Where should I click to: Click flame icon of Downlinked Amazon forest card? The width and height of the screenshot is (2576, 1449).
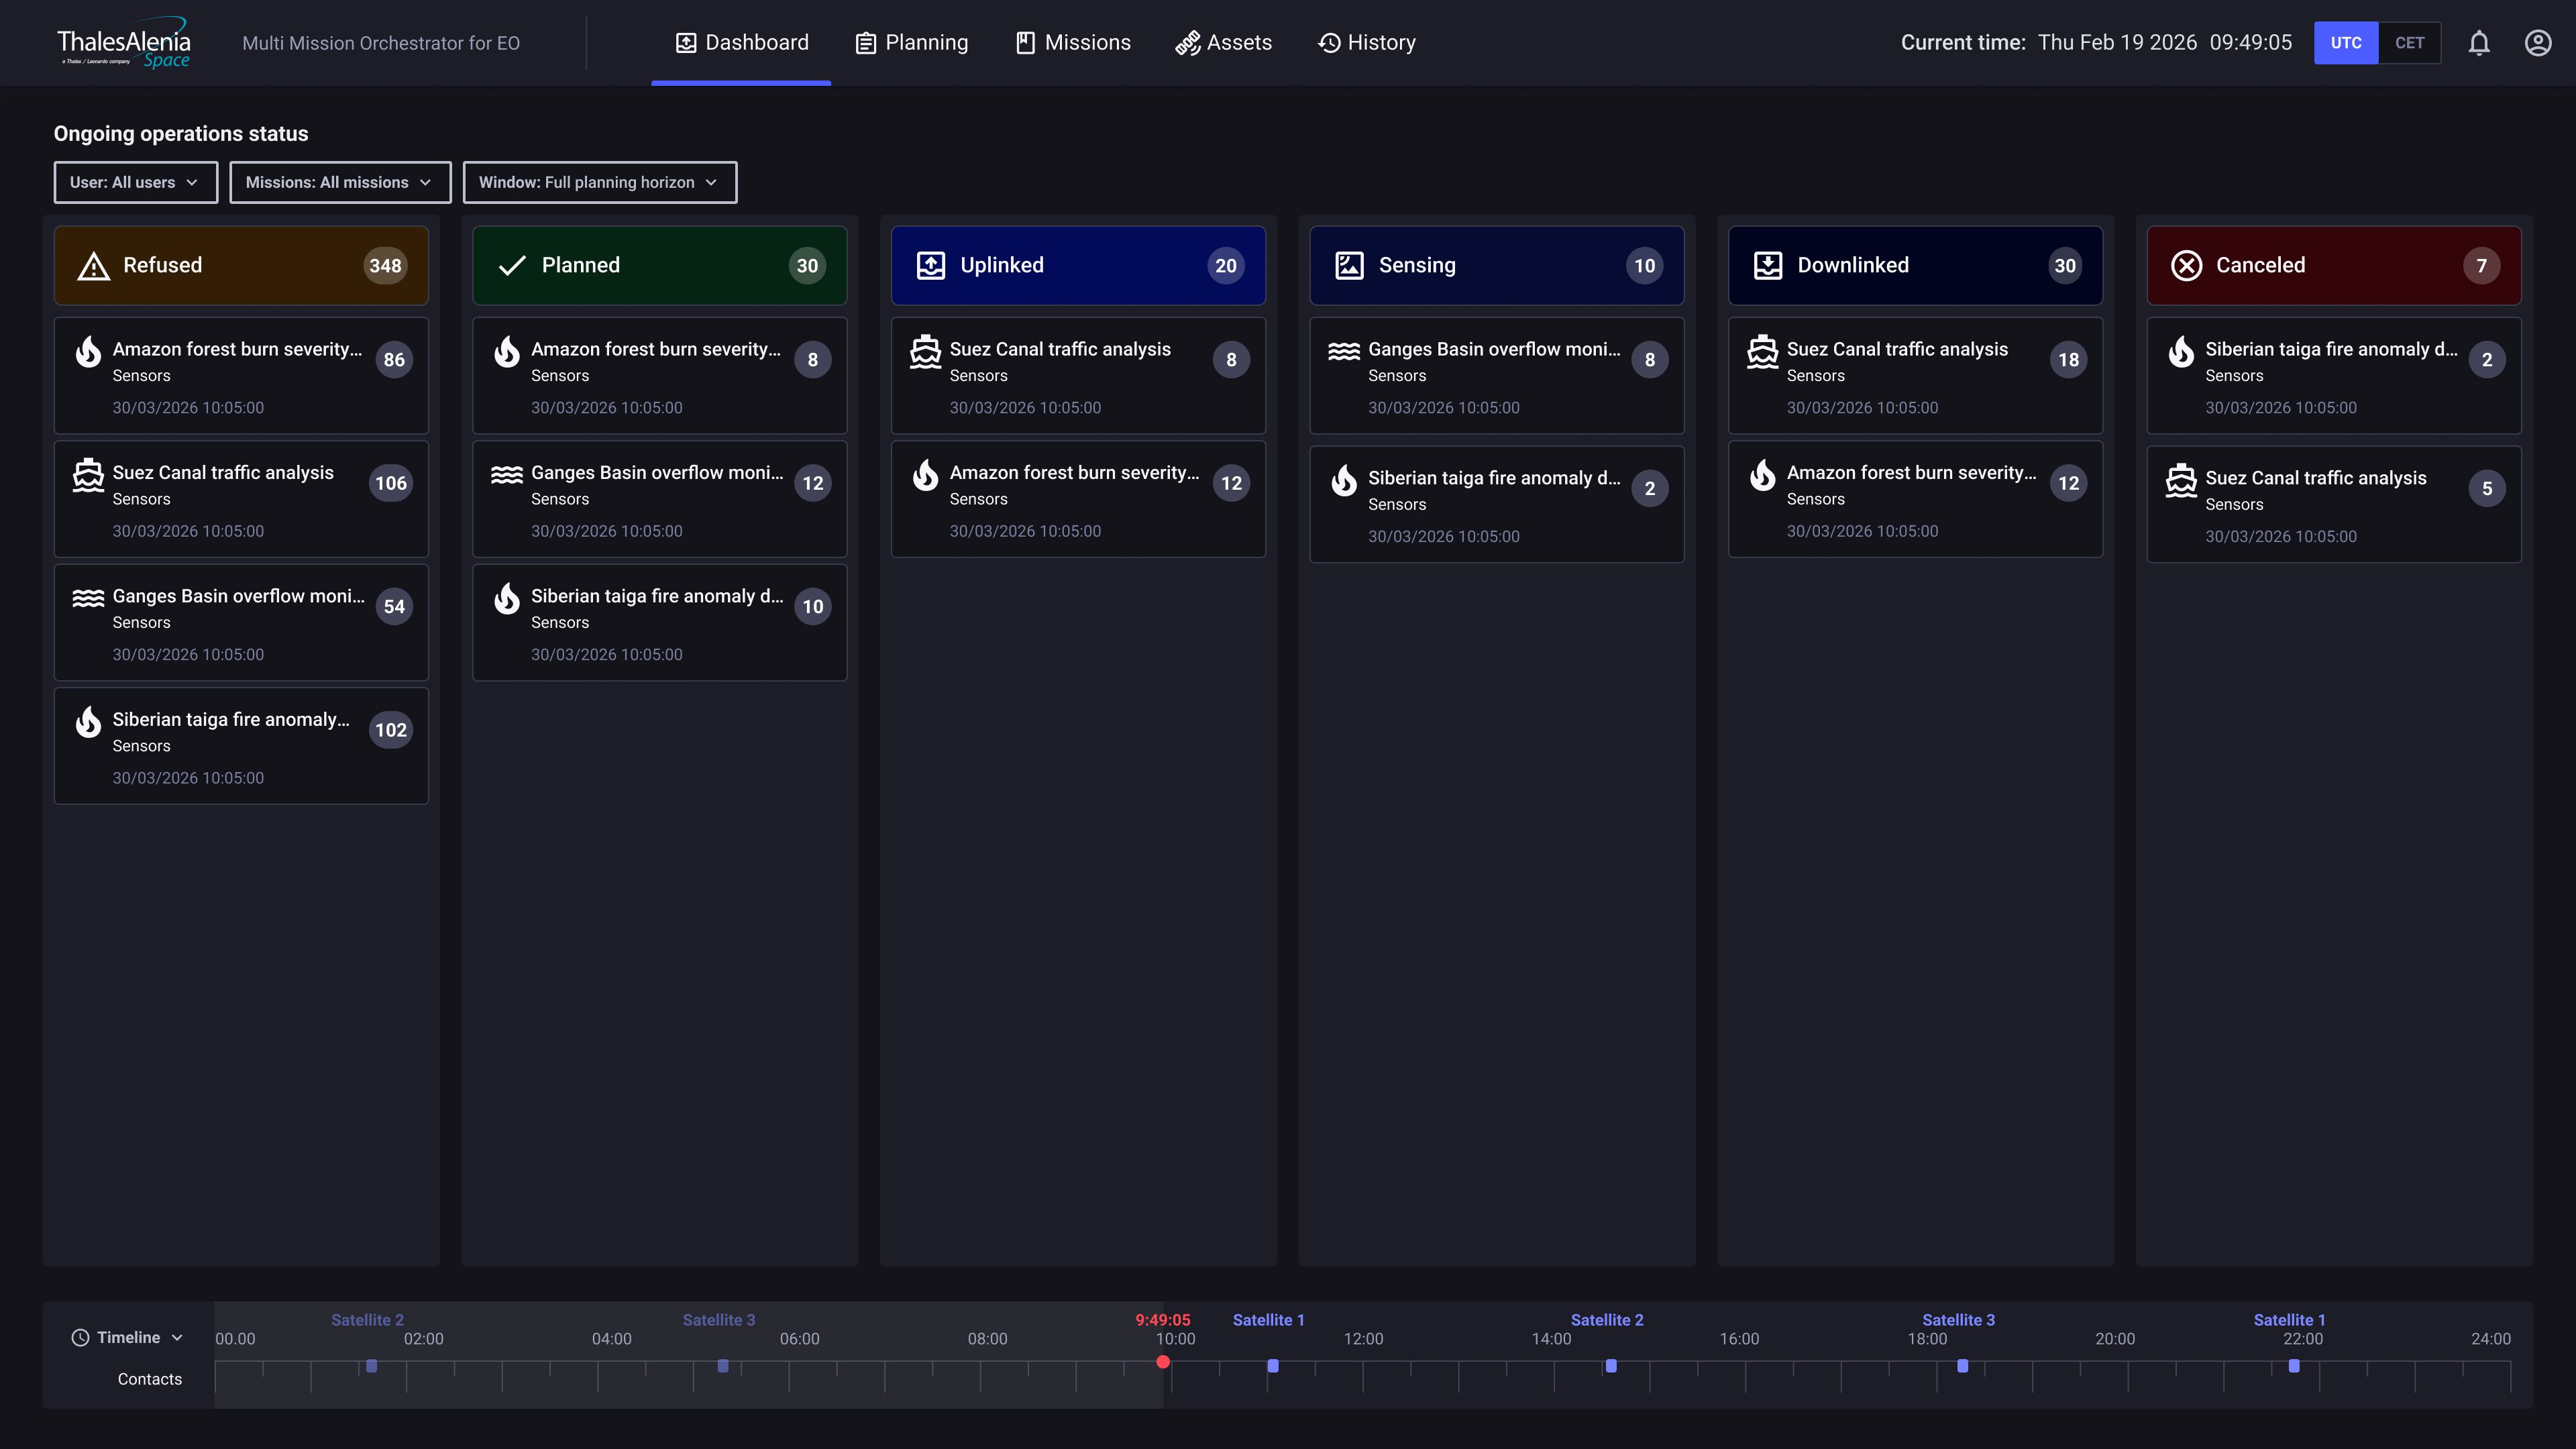[1763, 475]
